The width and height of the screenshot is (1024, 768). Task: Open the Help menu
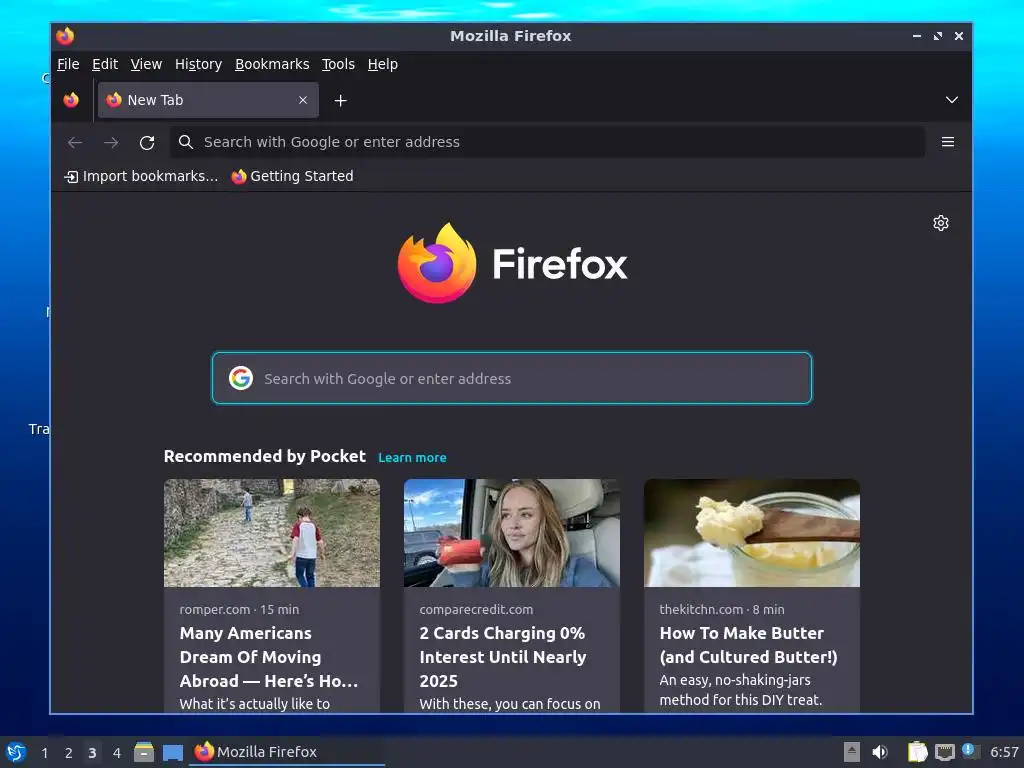pos(383,64)
